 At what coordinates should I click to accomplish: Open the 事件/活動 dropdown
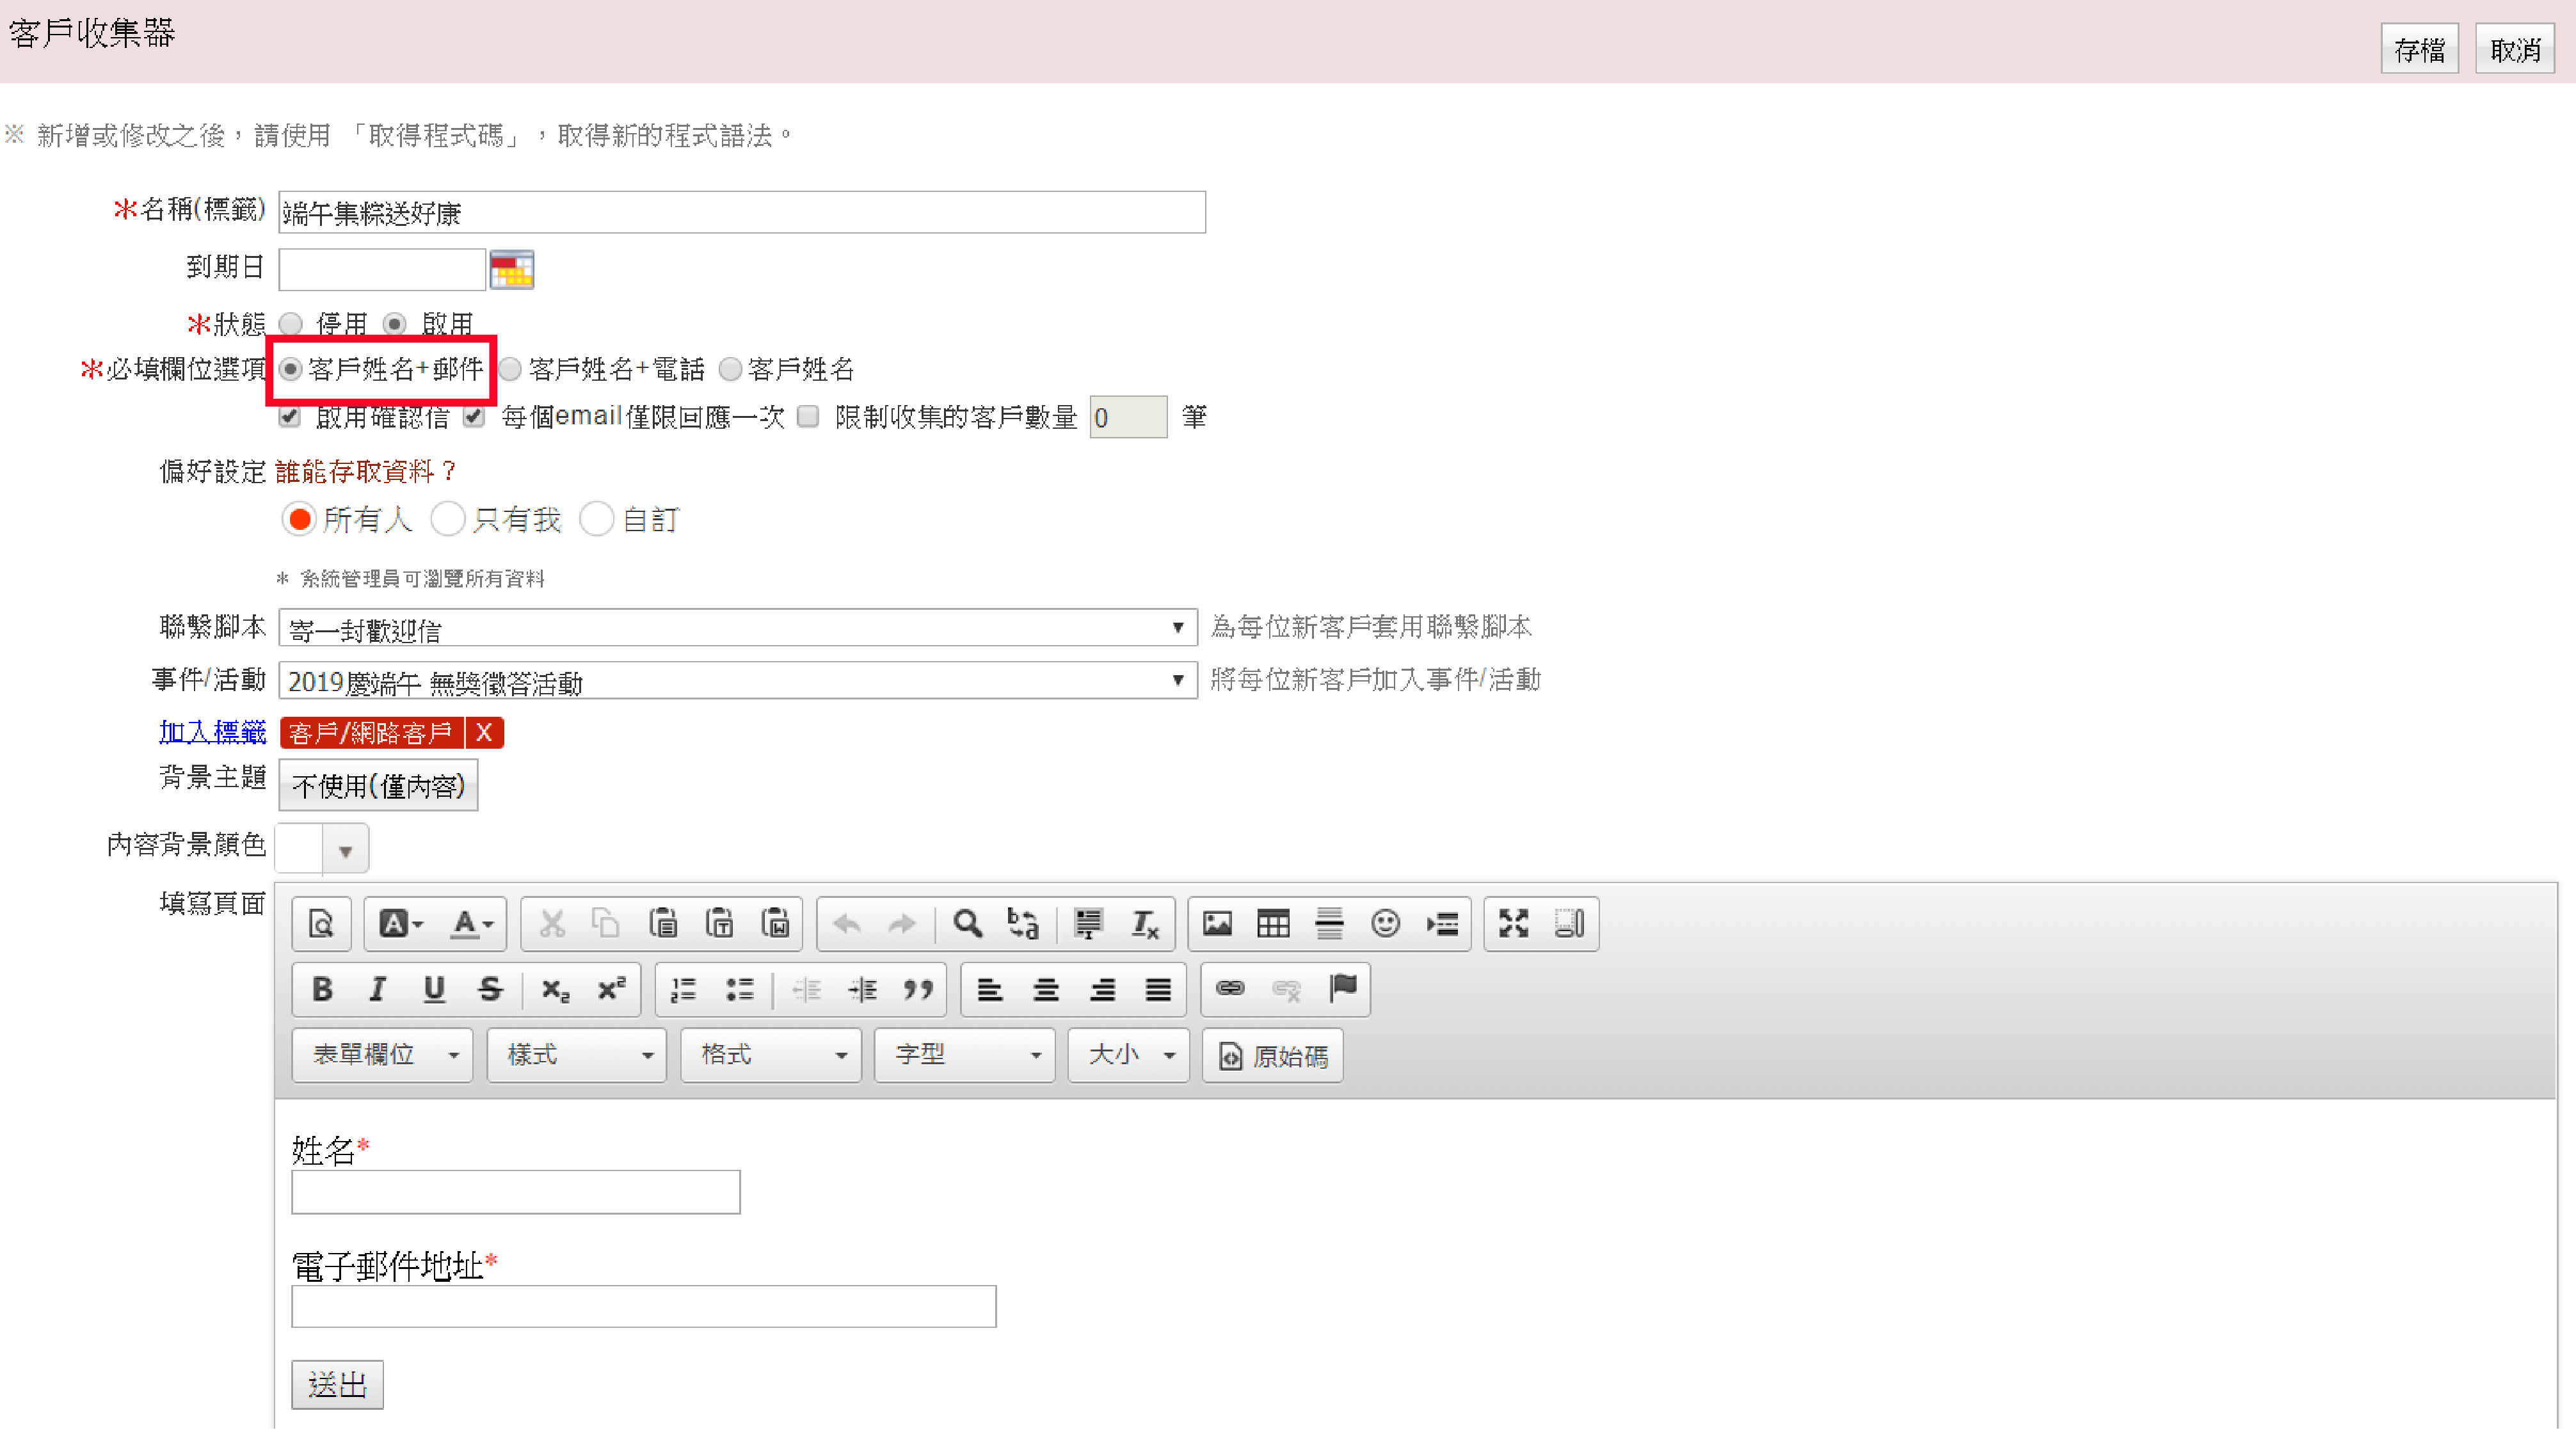737,681
